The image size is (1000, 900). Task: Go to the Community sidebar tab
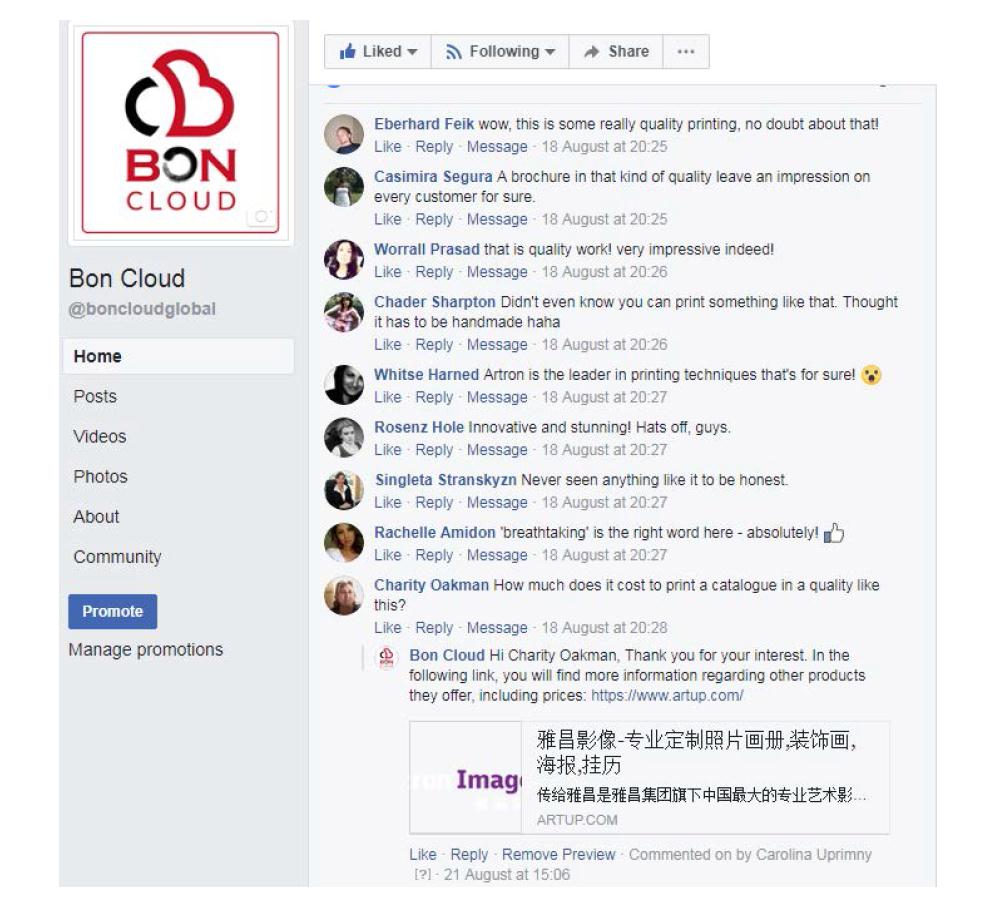(x=117, y=557)
